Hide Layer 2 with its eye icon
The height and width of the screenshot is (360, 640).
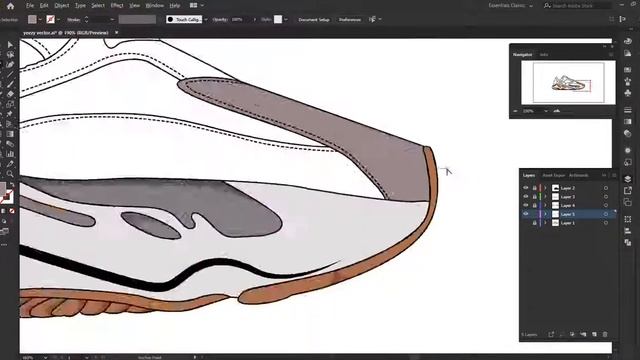point(526,188)
